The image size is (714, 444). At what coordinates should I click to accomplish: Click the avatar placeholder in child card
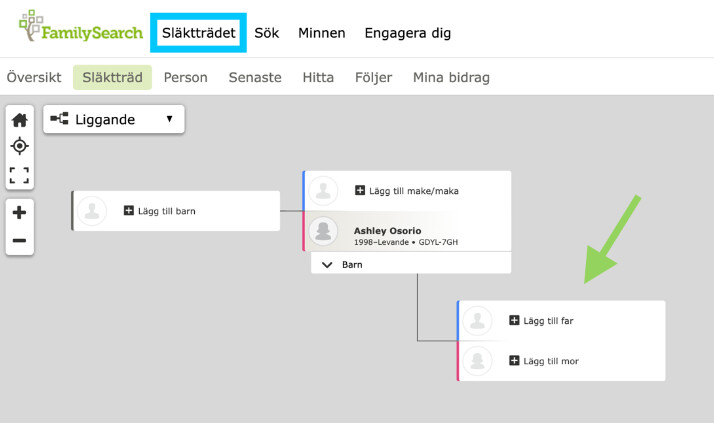point(92,211)
